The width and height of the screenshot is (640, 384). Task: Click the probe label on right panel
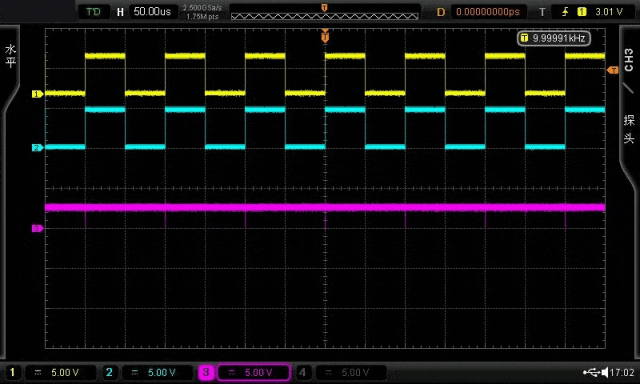pyautogui.click(x=629, y=129)
